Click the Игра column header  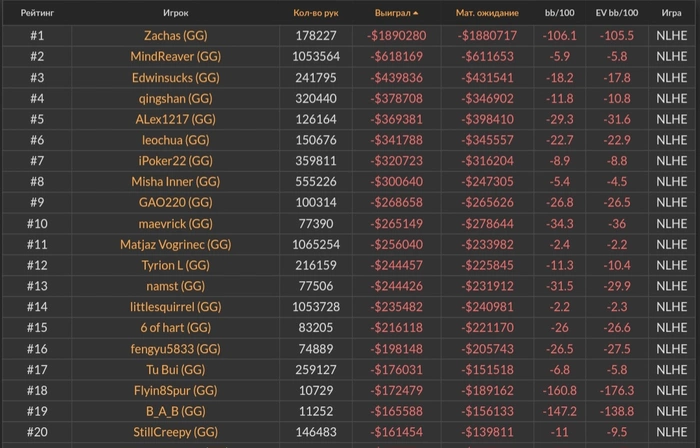(671, 14)
